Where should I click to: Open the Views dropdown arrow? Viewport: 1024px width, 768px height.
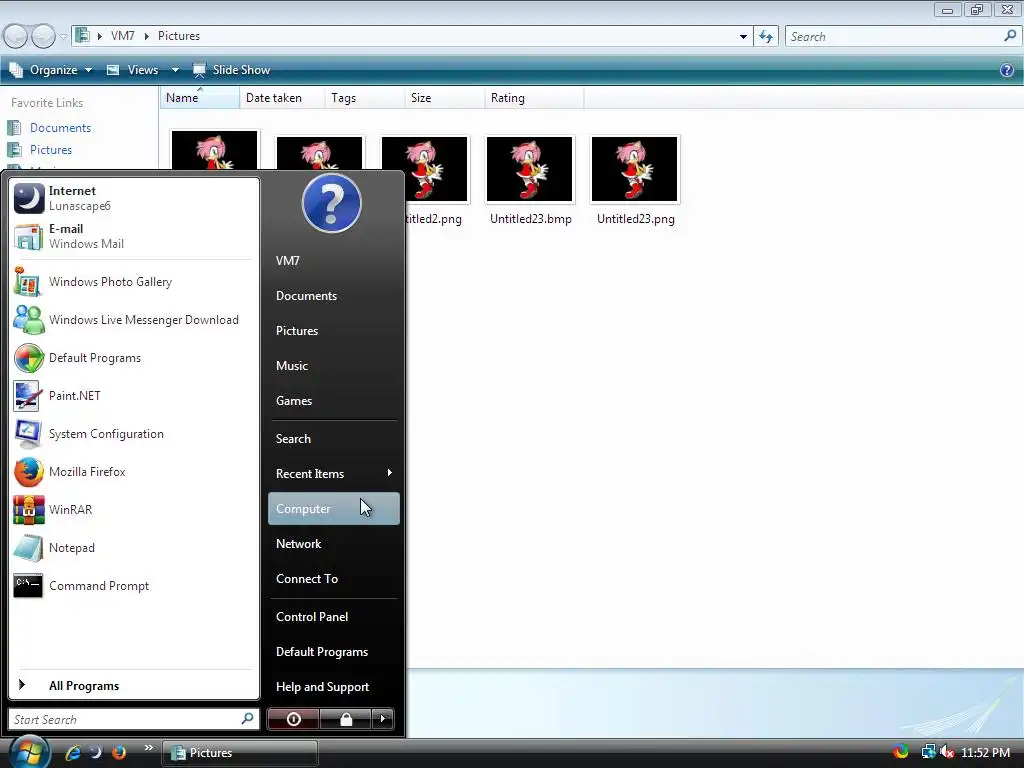[x=175, y=70]
